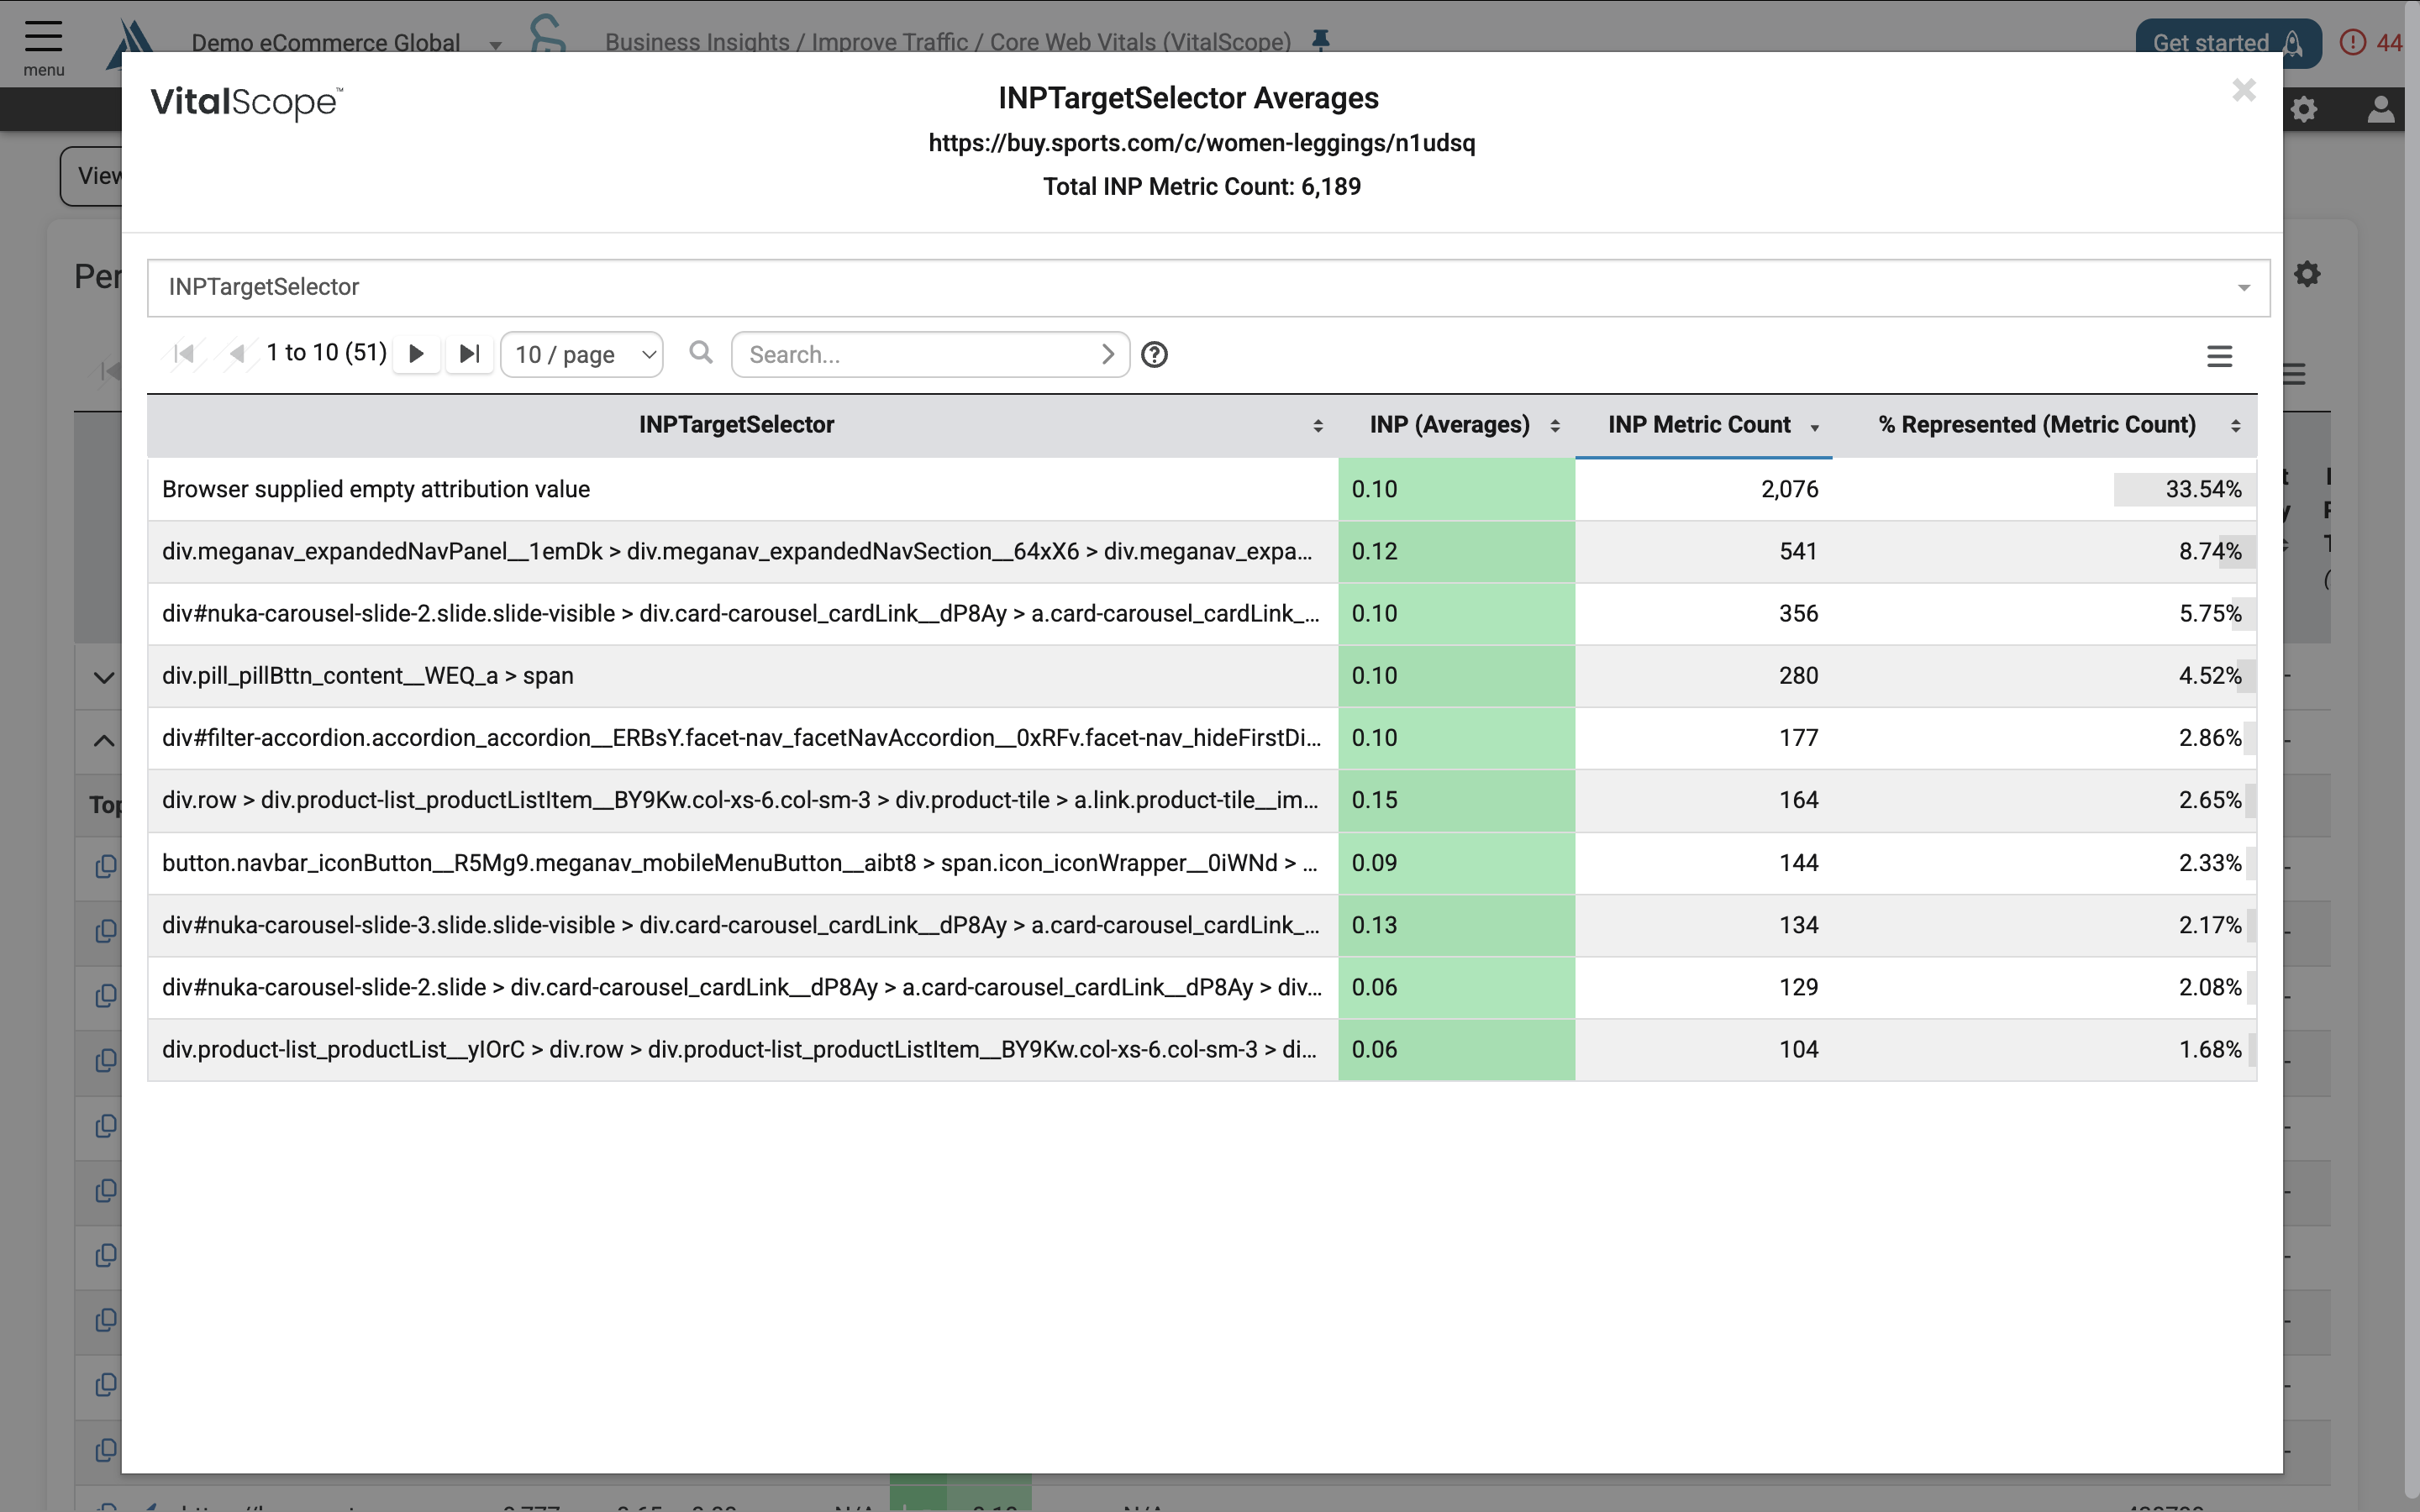Go to next page of results
The height and width of the screenshot is (1512, 2420).
417,354
